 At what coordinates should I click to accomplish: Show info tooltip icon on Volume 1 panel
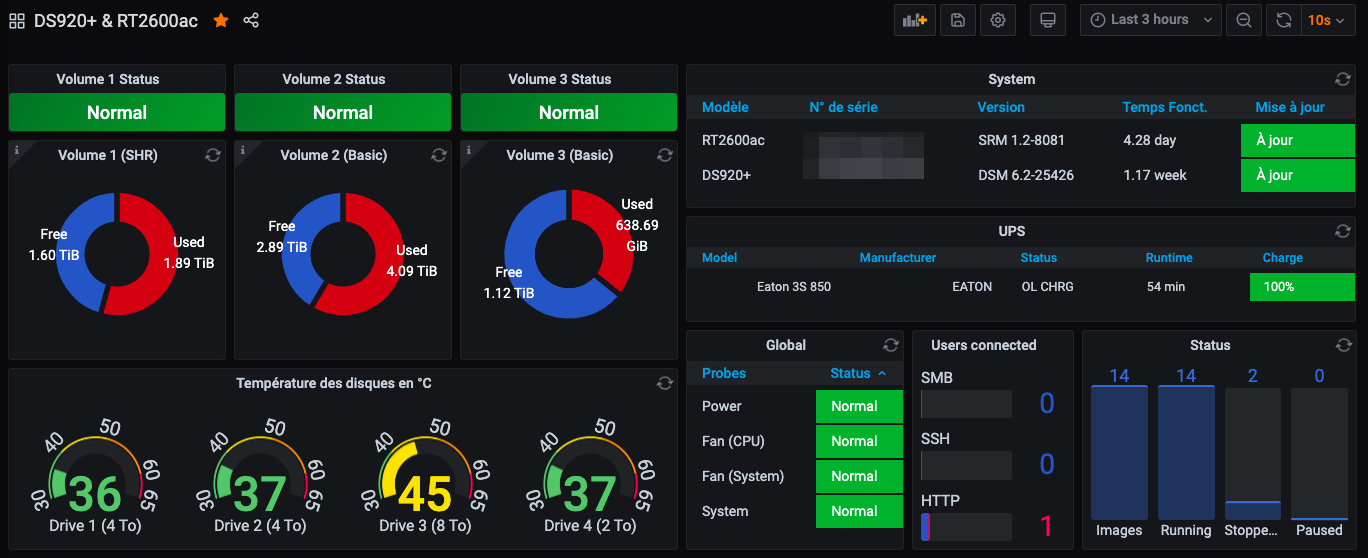[x=16, y=148]
